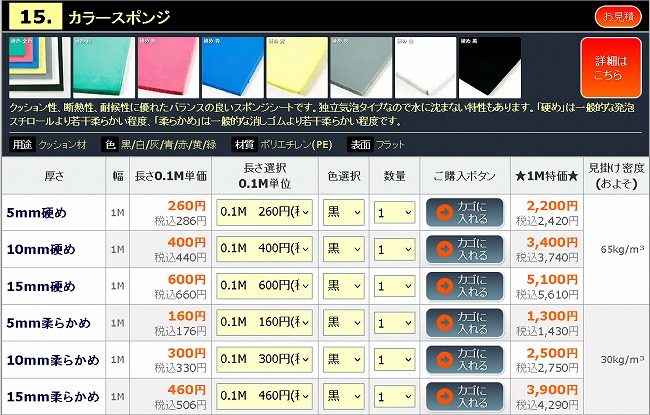Click the お見積 estimate button
Screen dimensions: 650x415
616,16
